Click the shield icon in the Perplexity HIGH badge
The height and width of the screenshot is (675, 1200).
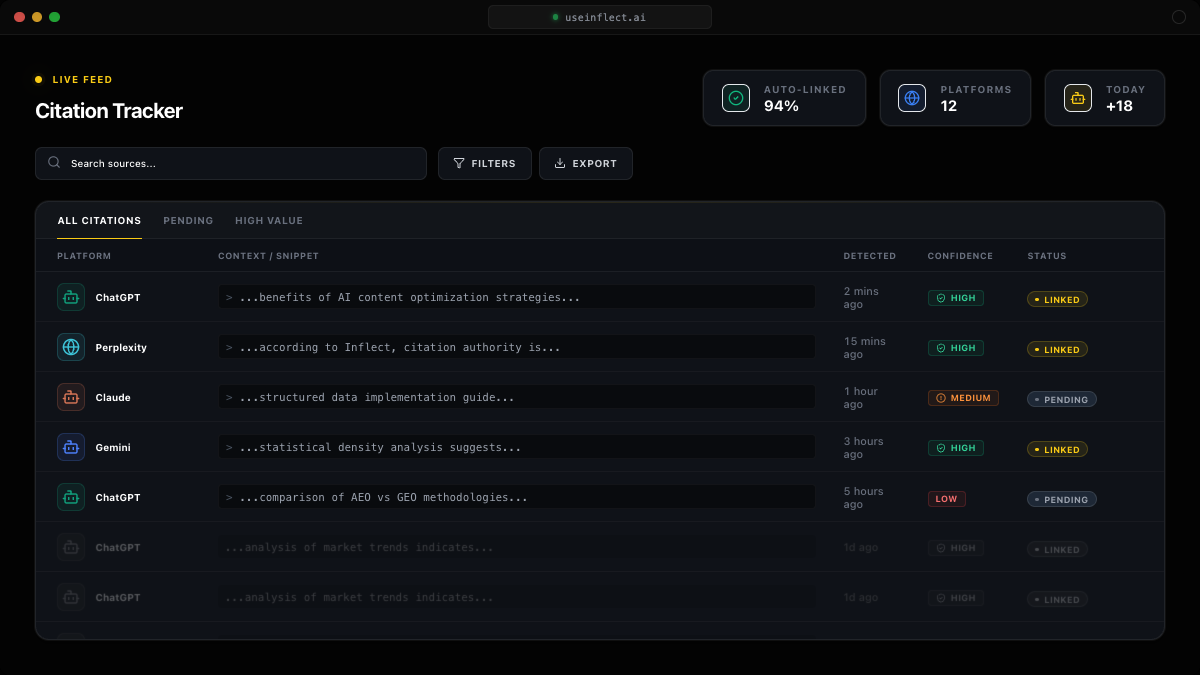click(941, 348)
